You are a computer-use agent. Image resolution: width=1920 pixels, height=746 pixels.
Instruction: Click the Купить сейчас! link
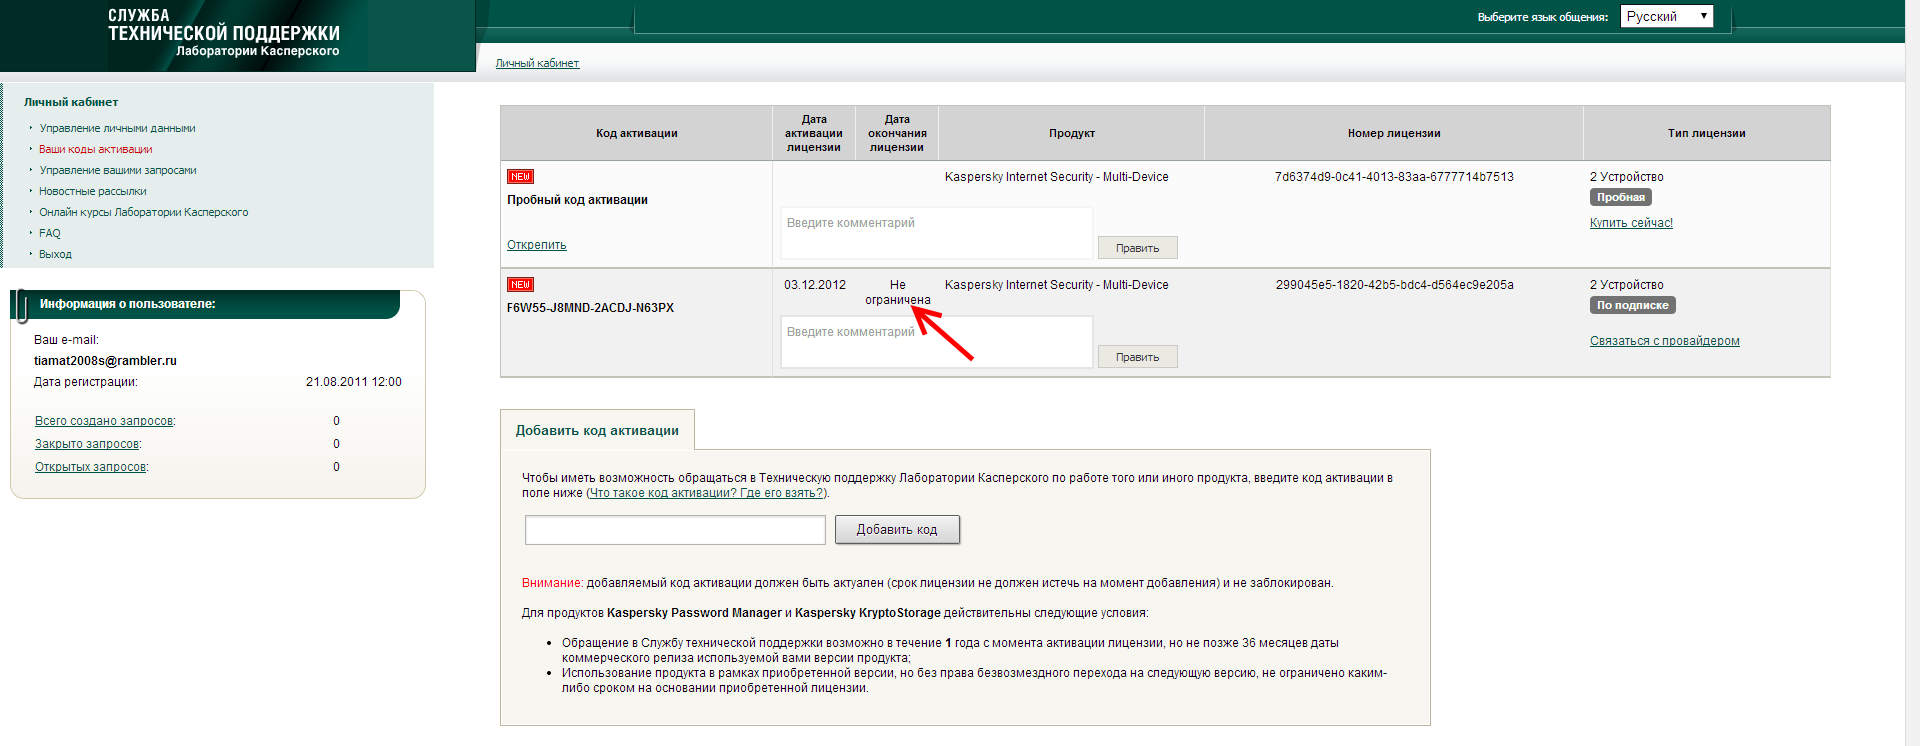pos(1631,223)
